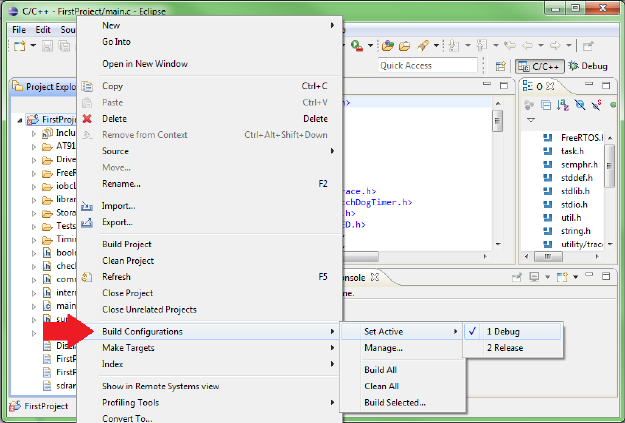The height and width of the screenshot is (423, 625).
Task: Click the Sort alphabetically icon in Outline
Action: 563,105
